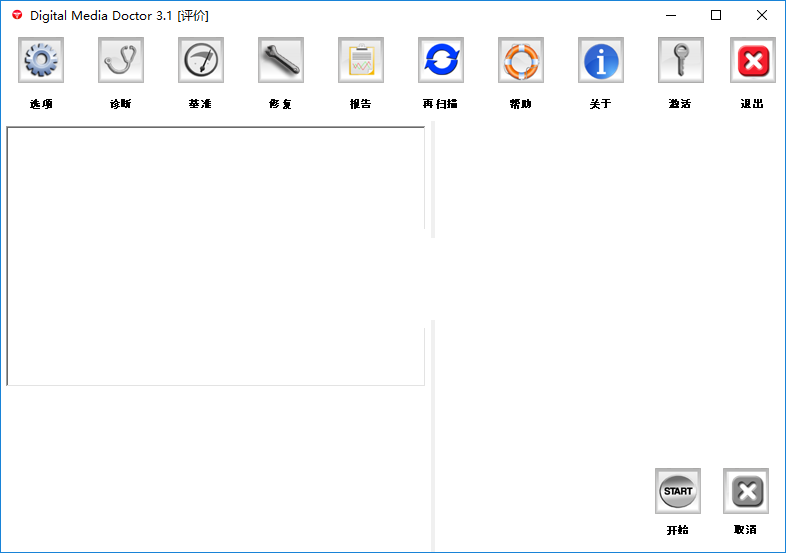
Task: Open 帮助 (Help) lifebuoy icon
Action: click(521, 61)
